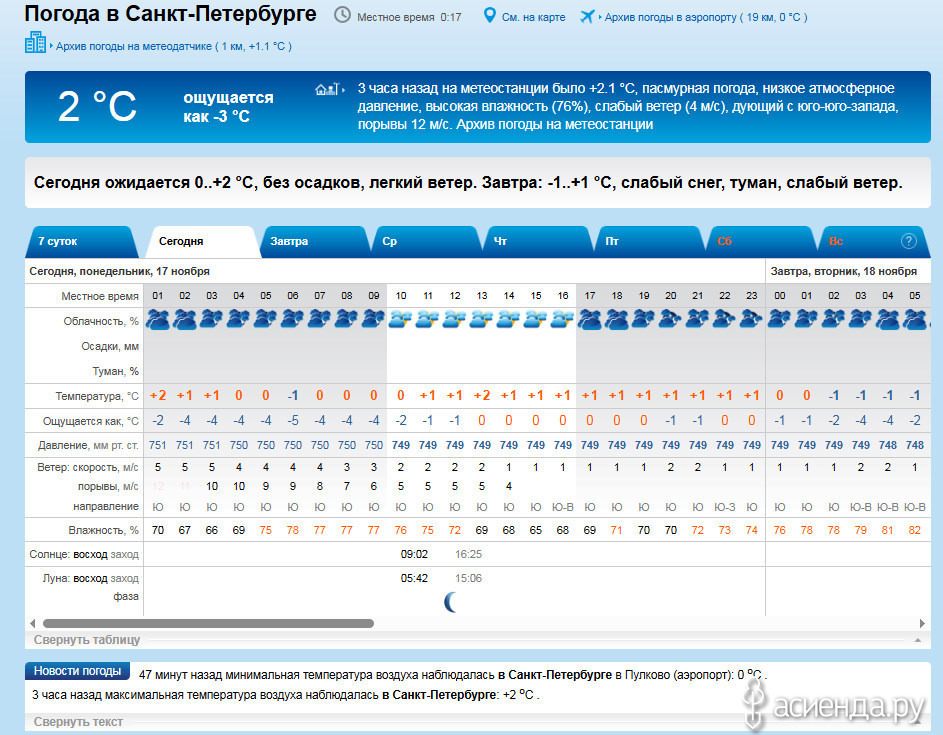Open the 'Завтра' forecast tab
The image size is (943, 735).
(289, 241)
